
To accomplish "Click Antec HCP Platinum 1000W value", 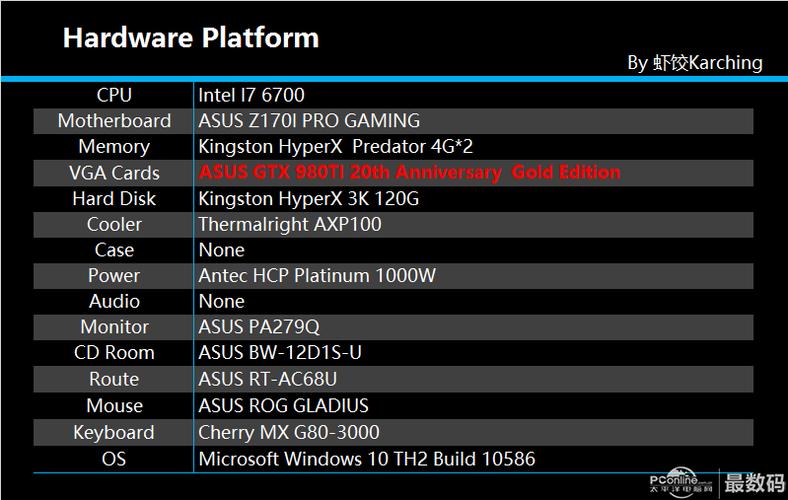I will (x=317, y=275).
